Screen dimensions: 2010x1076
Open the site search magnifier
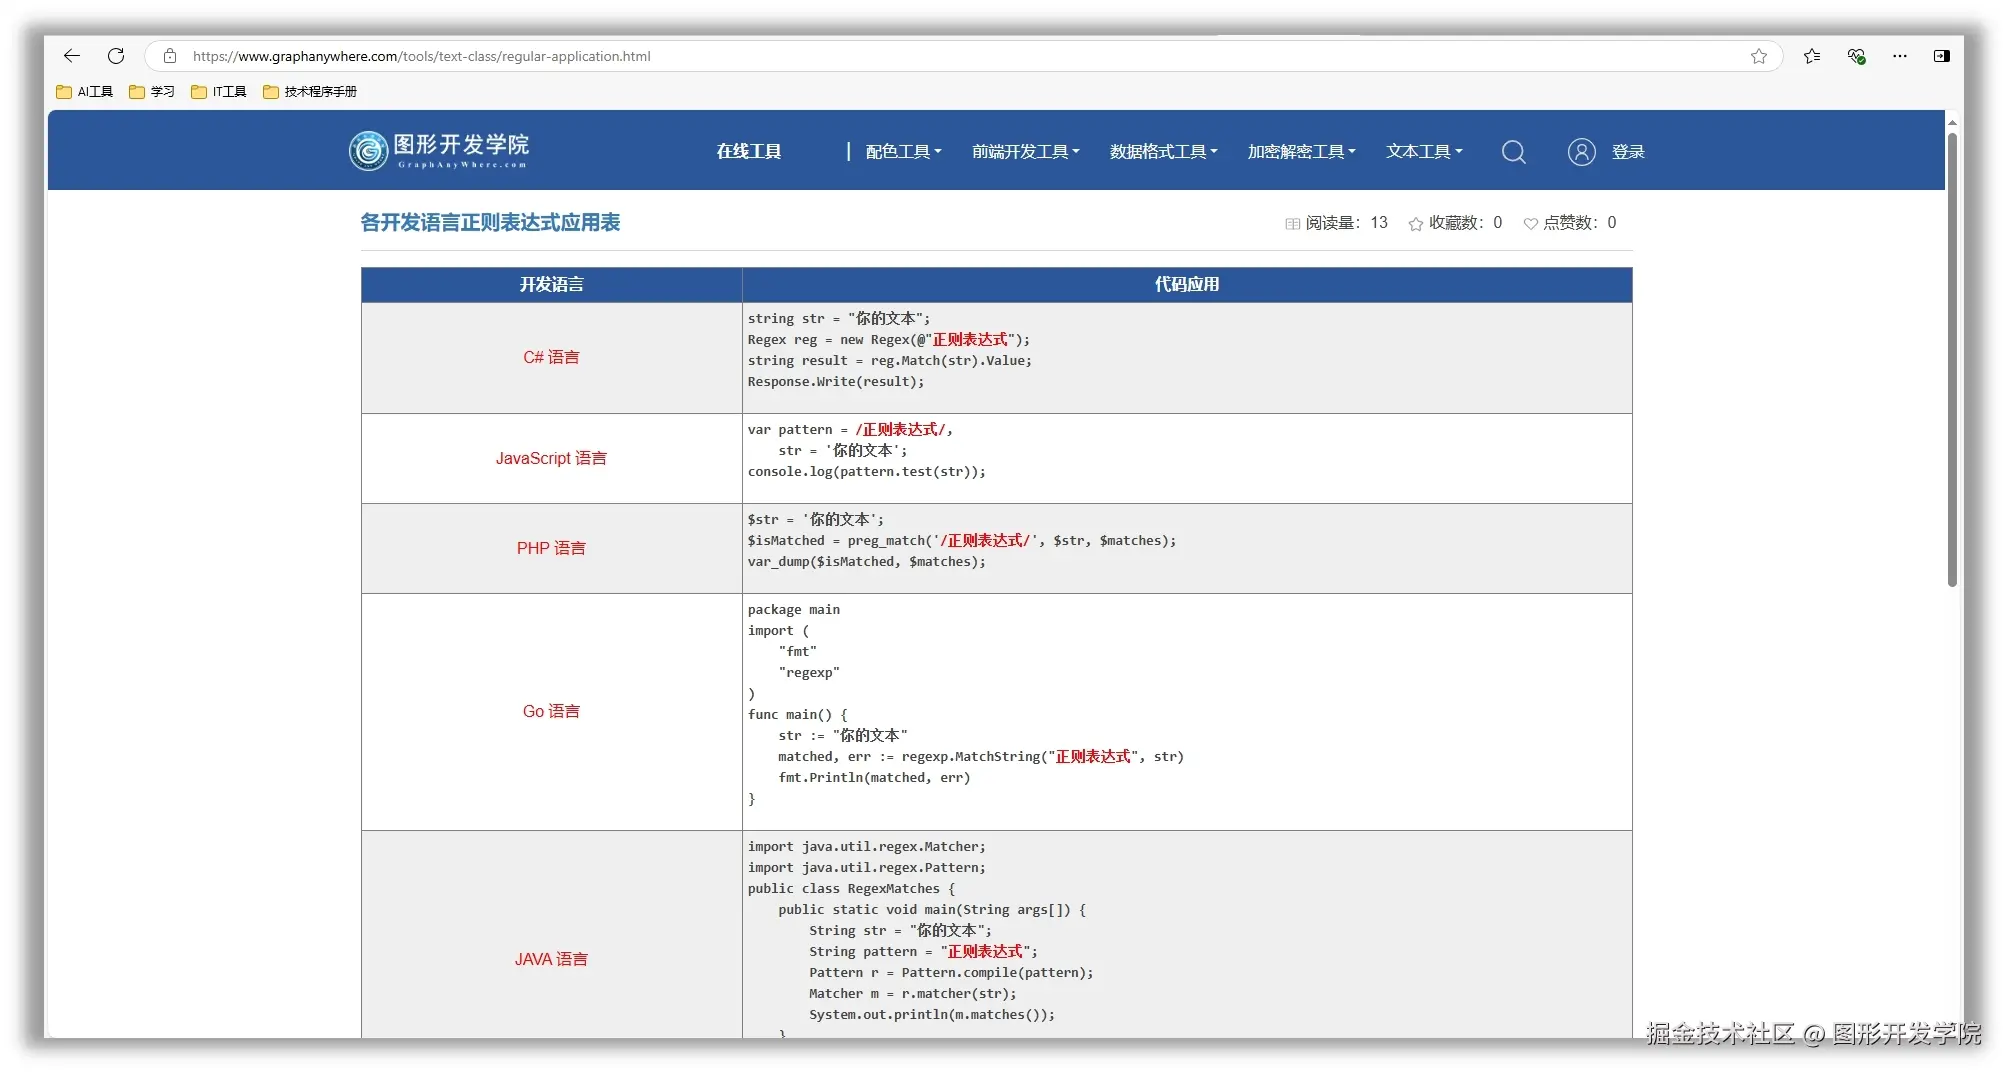pyautogui.click(x=1514, y=152)
